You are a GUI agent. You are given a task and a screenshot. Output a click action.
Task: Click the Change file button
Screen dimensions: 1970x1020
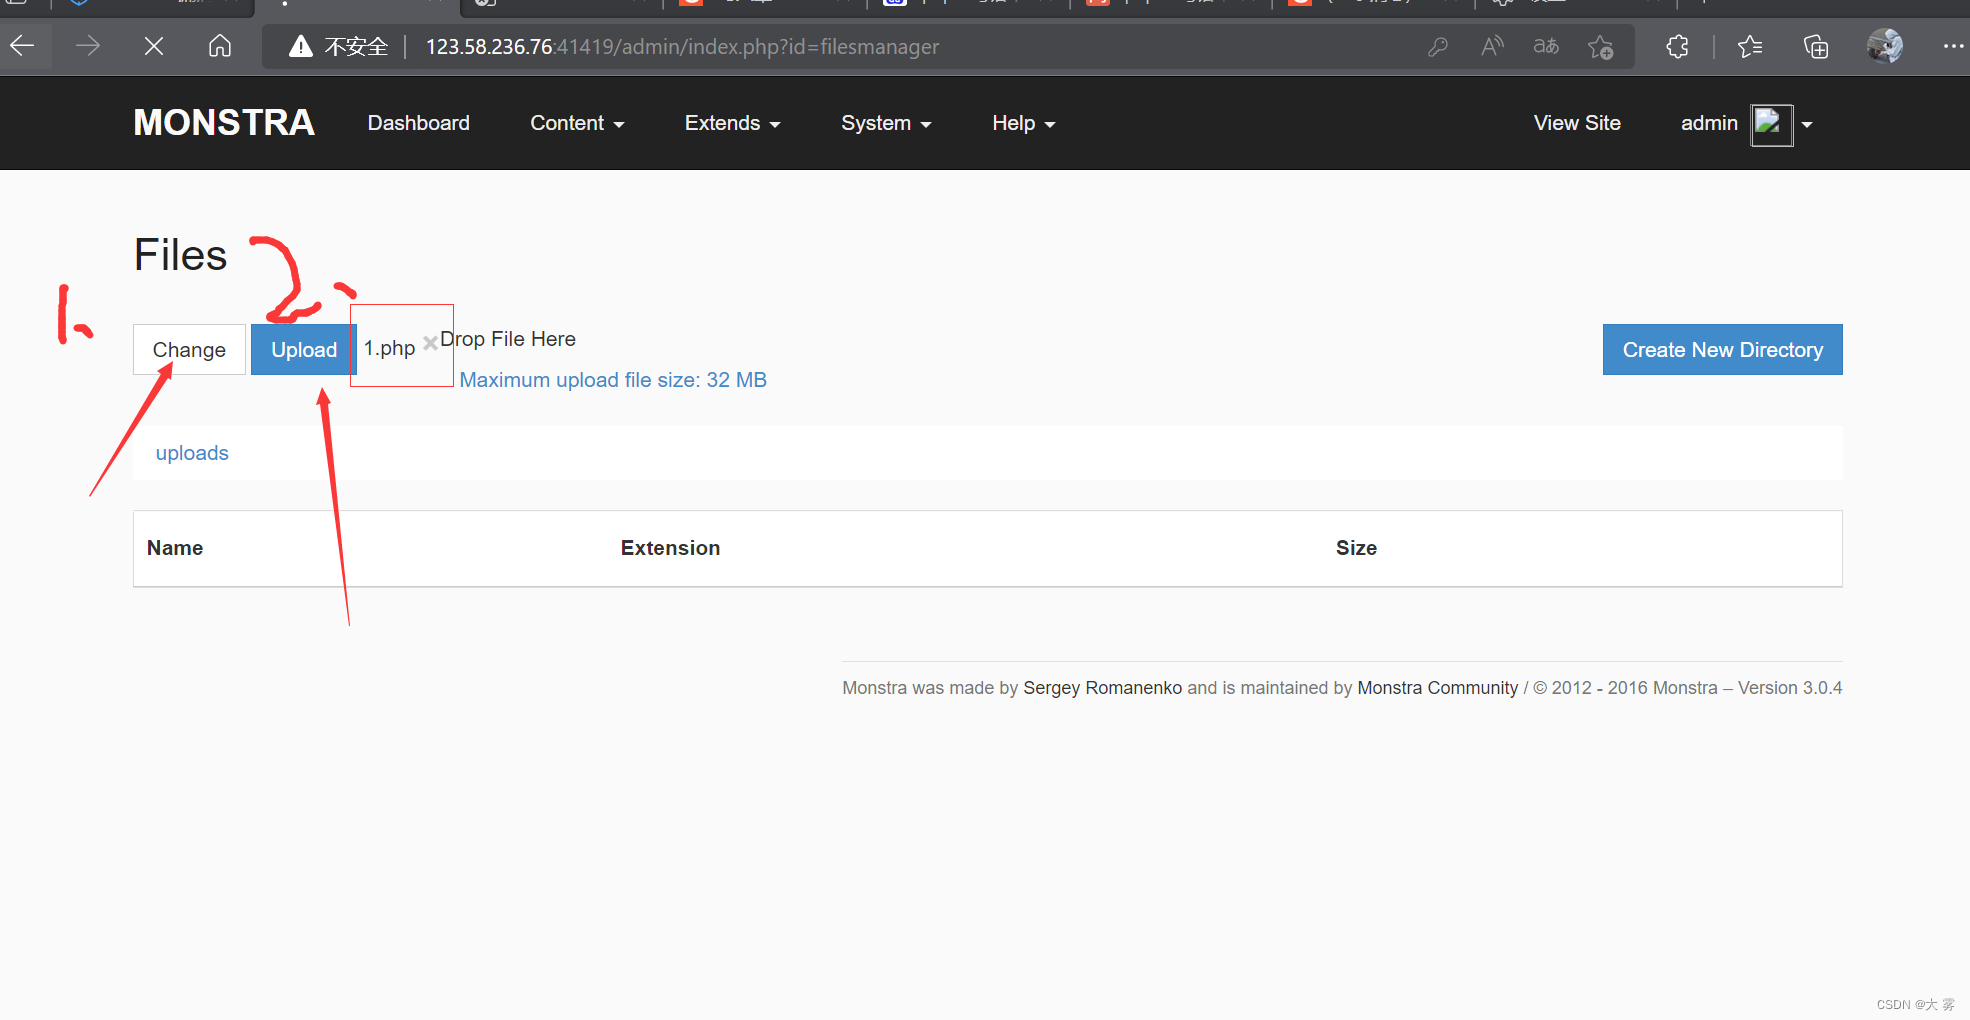(189, 350)
